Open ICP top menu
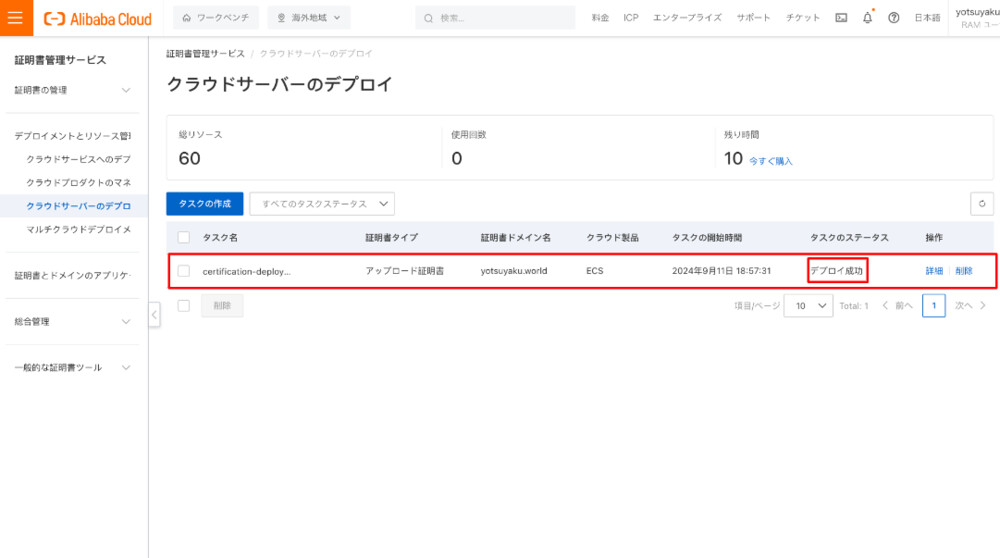The width and height of the screenshot is (1000, 558). click(x=631, y=18)
